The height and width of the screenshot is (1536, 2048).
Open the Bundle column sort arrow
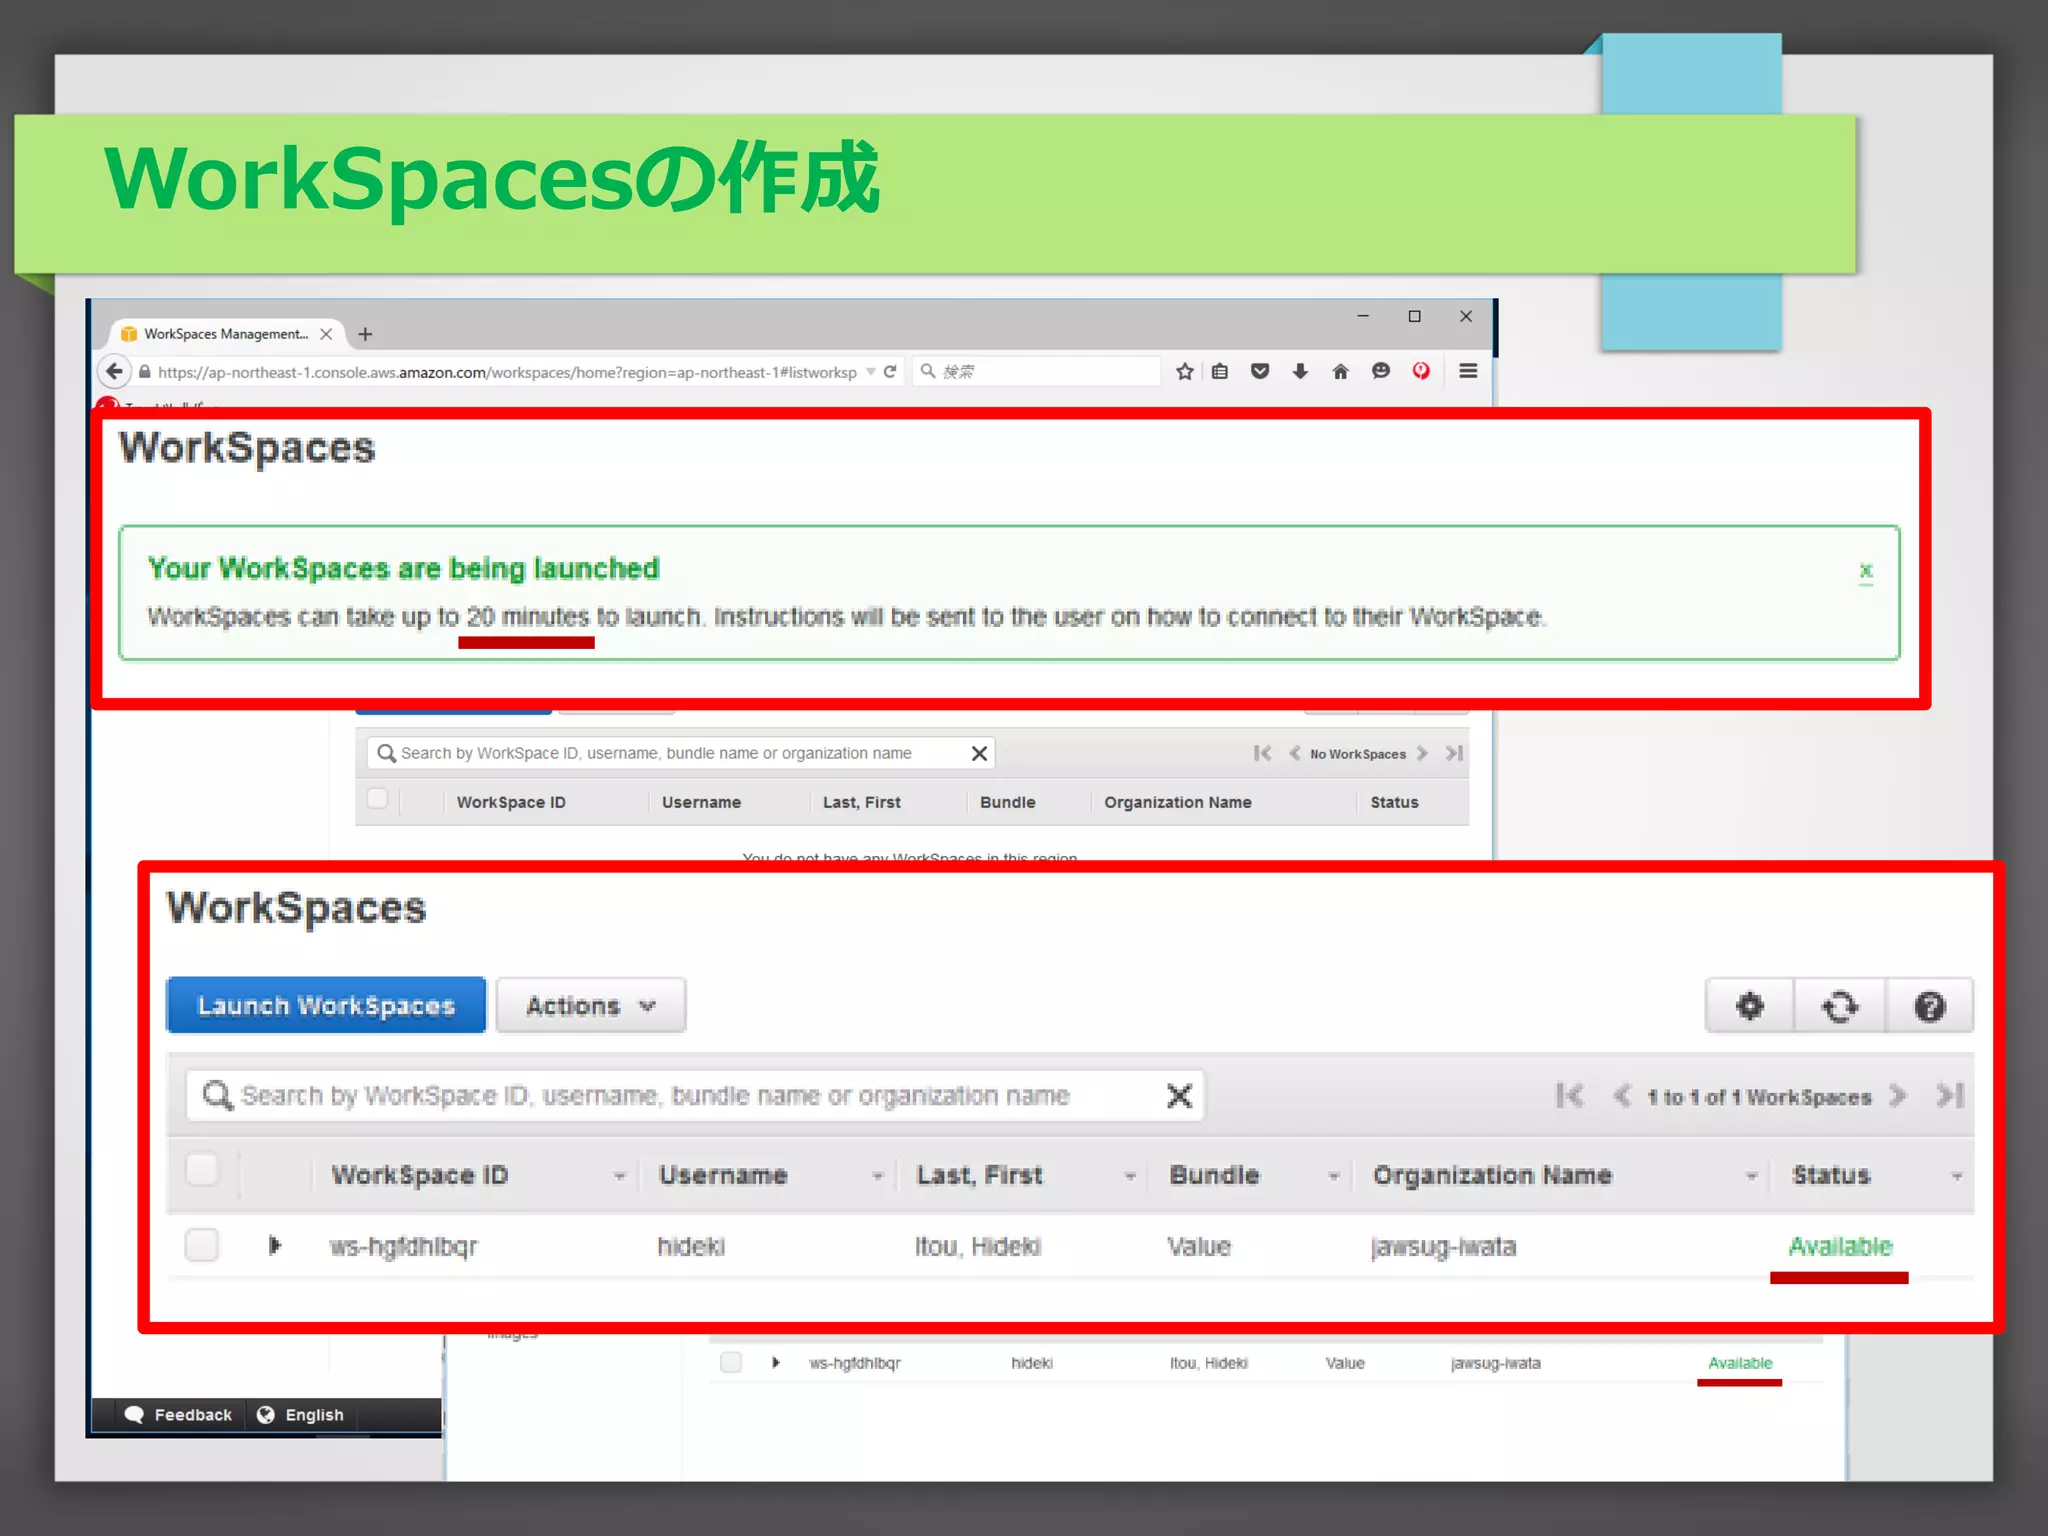[x=1333, y=1176]
